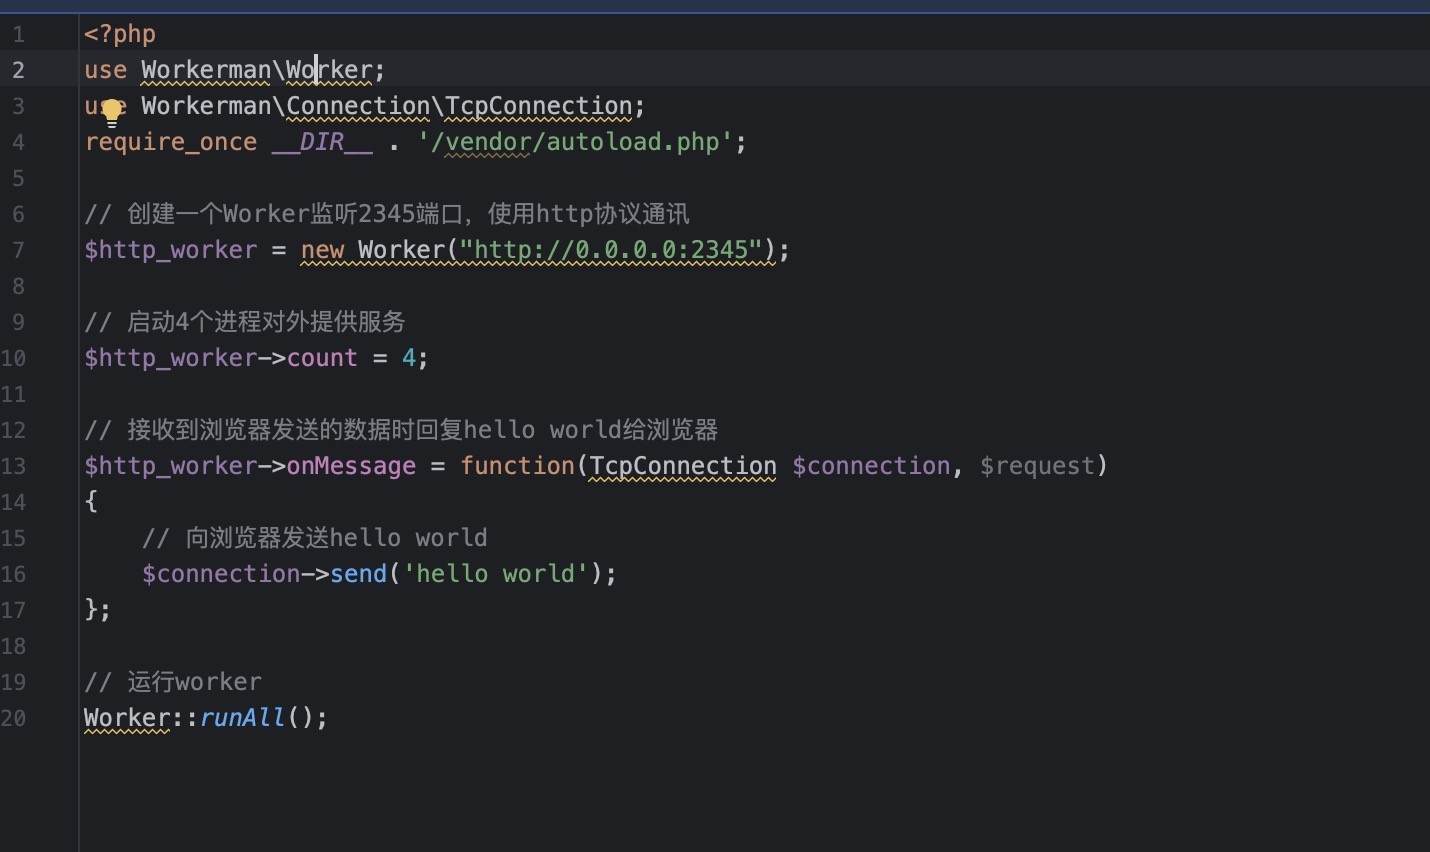Click the comment on line 12 about hello world
The width and height of the screenshot is (1430, 852).
tap(401, 430)
